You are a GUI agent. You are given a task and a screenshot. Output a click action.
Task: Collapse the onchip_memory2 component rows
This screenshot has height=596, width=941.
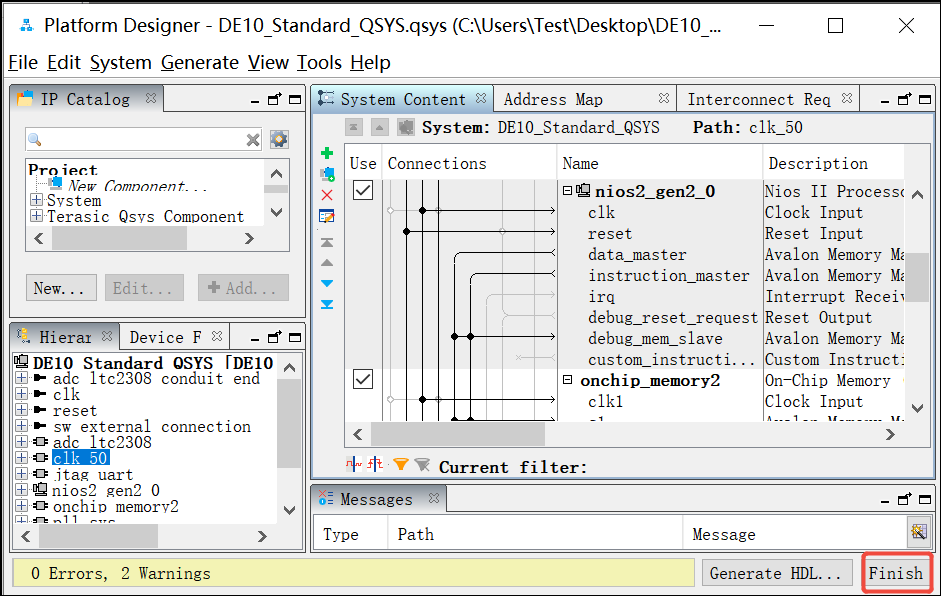point(567,380)
